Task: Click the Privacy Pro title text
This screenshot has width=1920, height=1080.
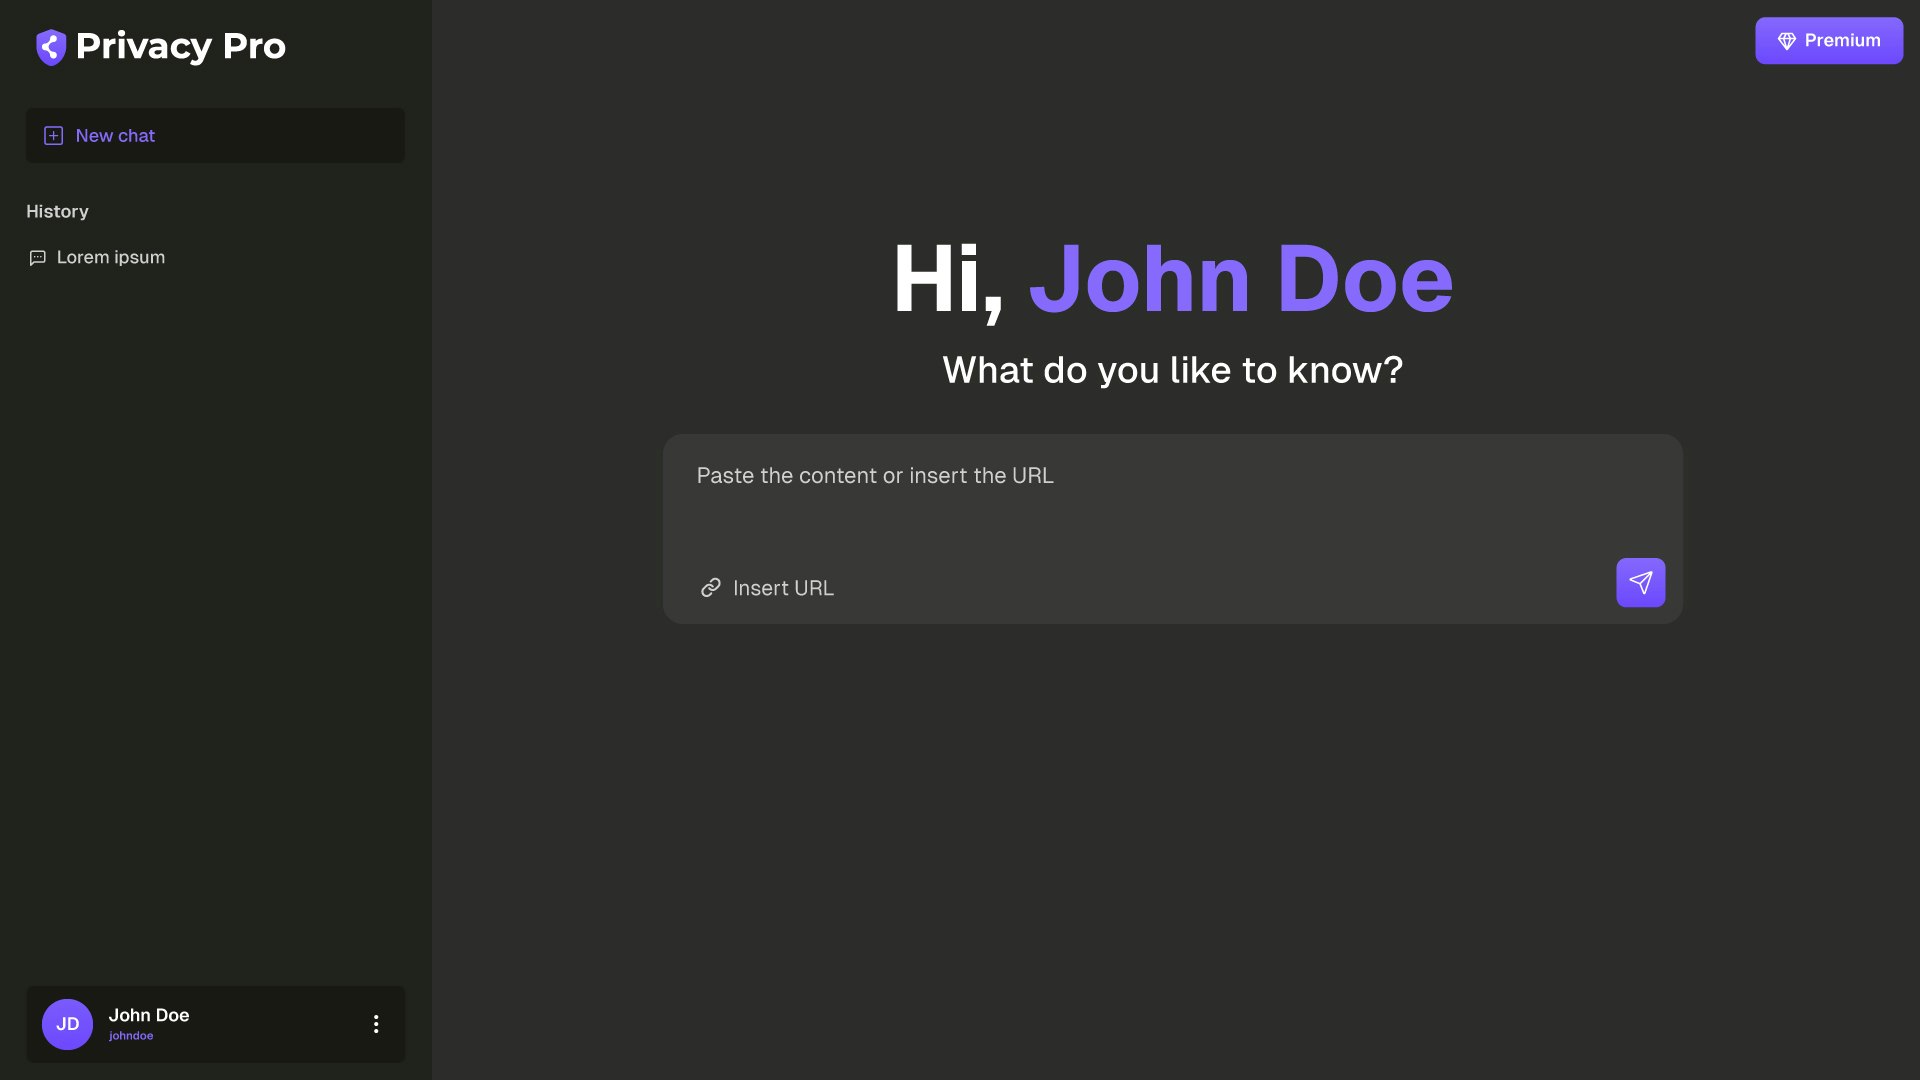Action: point(181,46)
